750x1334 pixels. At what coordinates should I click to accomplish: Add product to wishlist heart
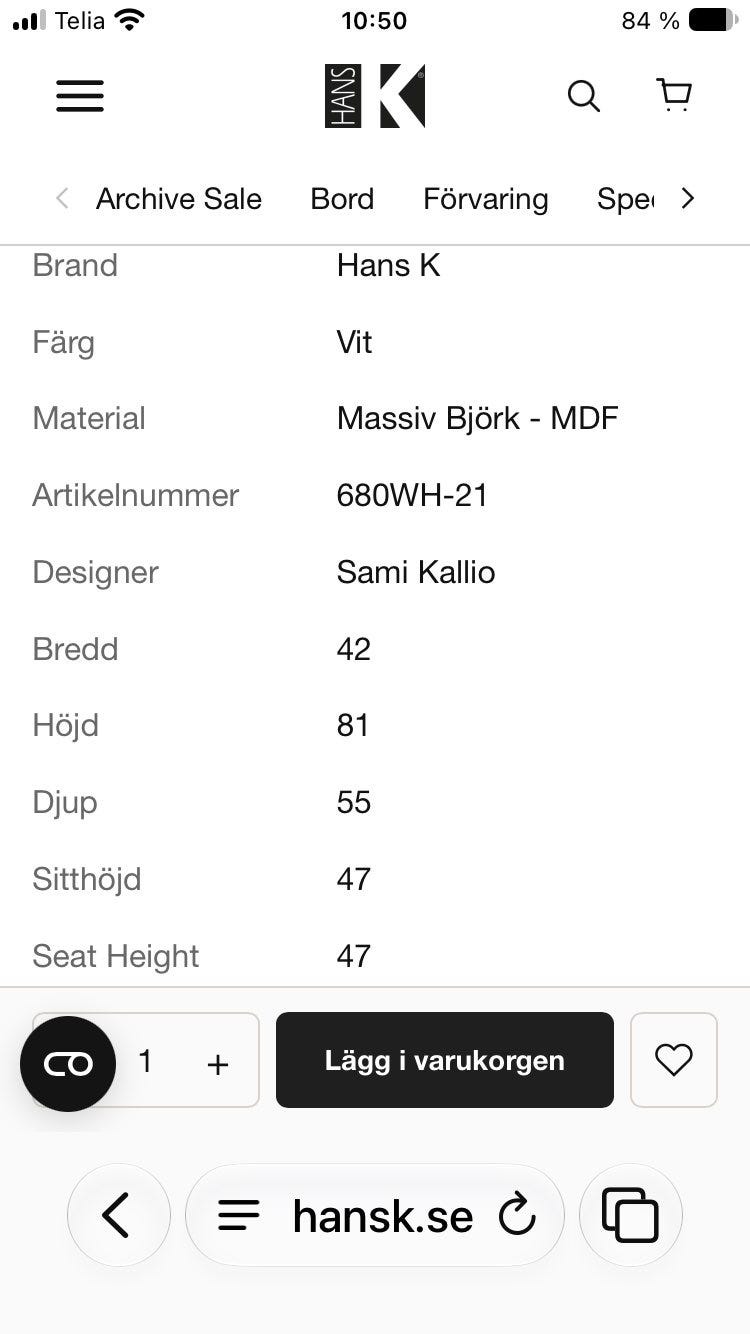(x=673, y=1060)
